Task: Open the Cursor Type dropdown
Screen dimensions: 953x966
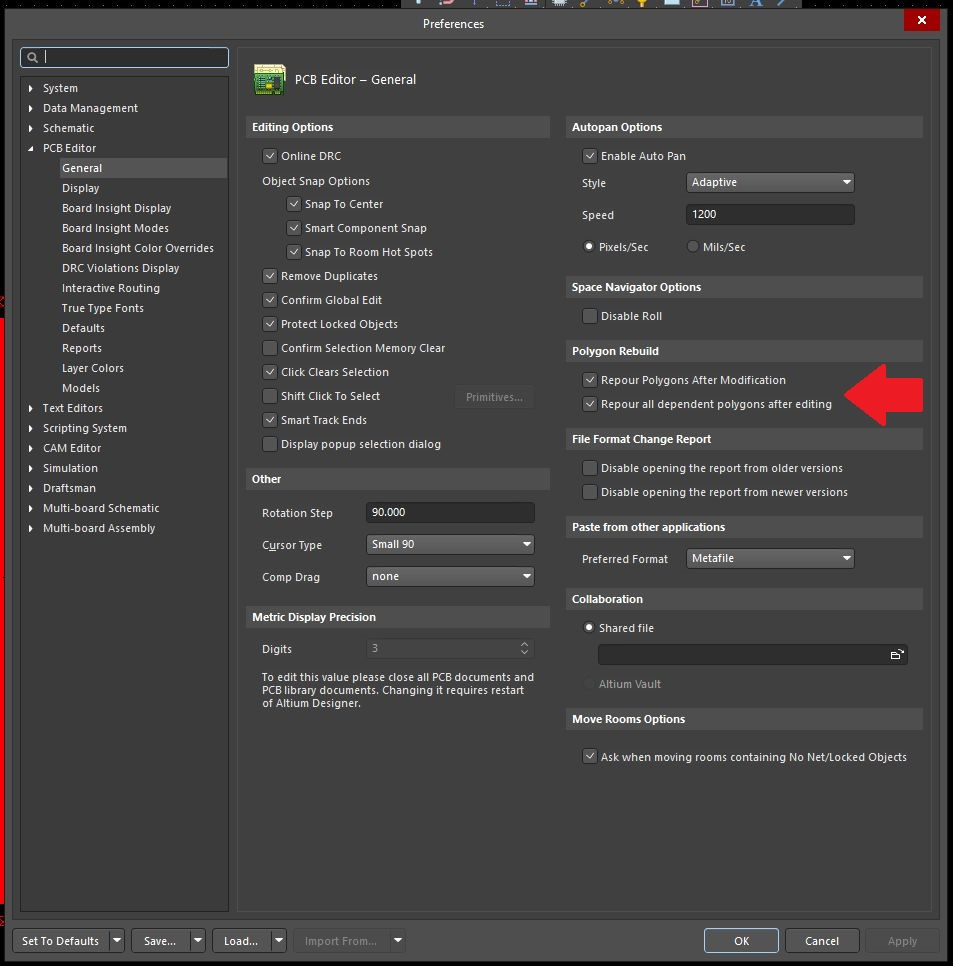Action: pos(450,545)
